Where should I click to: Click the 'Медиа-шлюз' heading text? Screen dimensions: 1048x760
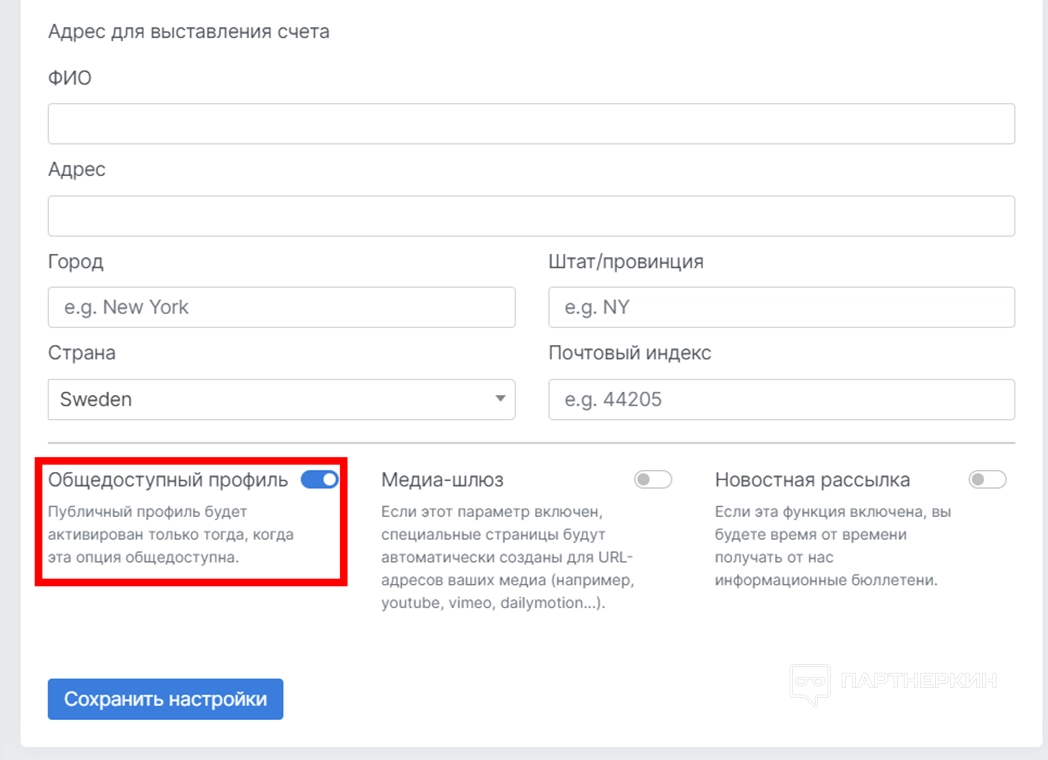pyautogui.click(x=442, y=480)
